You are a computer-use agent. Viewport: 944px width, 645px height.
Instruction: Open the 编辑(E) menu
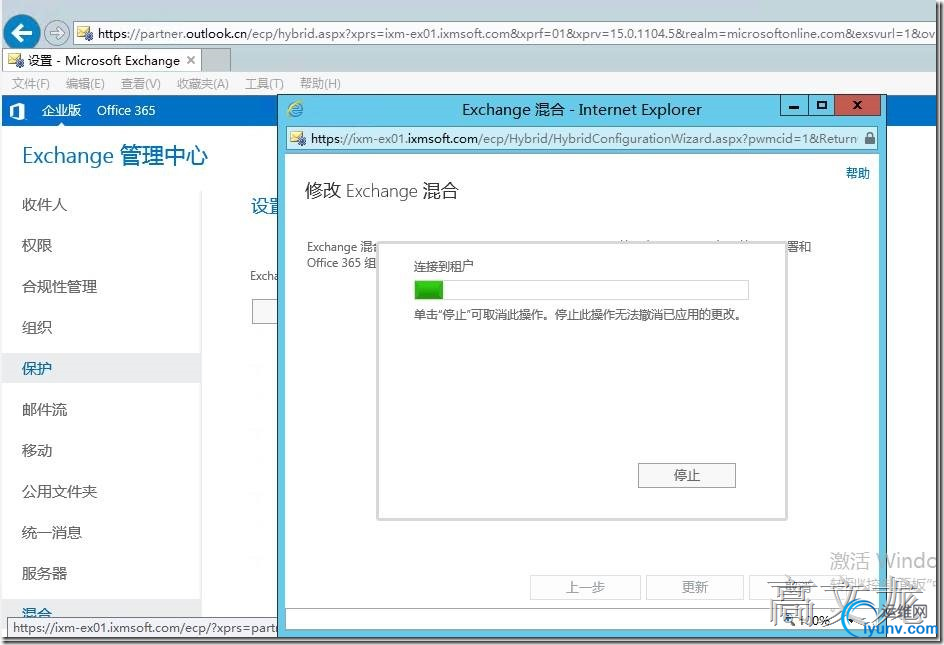point(85,84)
